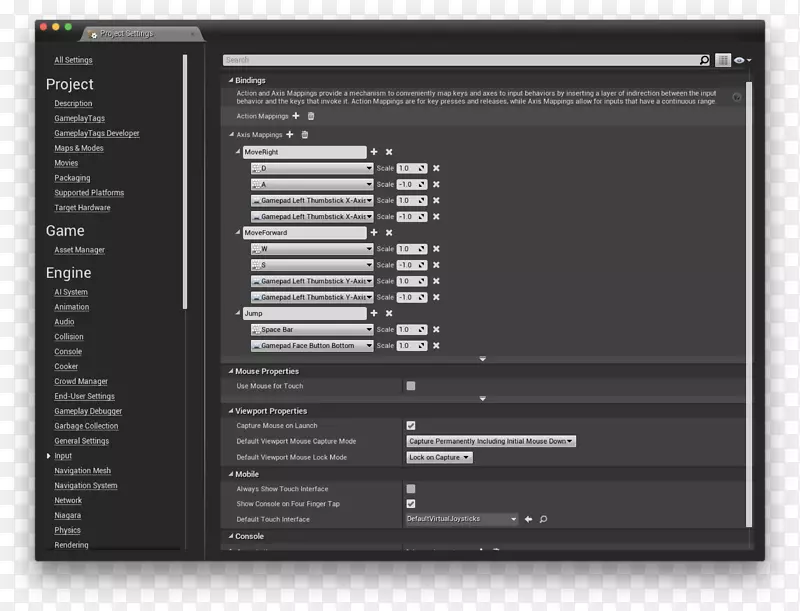Edit Scale value for A key
Screen dimensions: 800x611
tap(412, 184)
